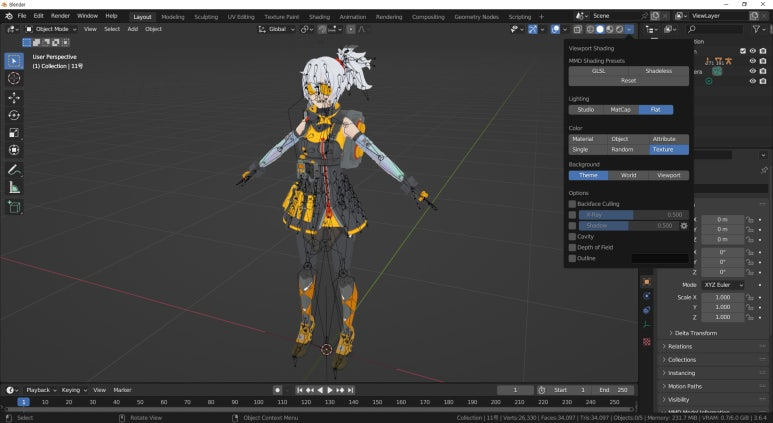Viewport: 773px width, 423px height.
Task: Open rotation Mode XYZ Euler dropdown
Action: (723, 285)
